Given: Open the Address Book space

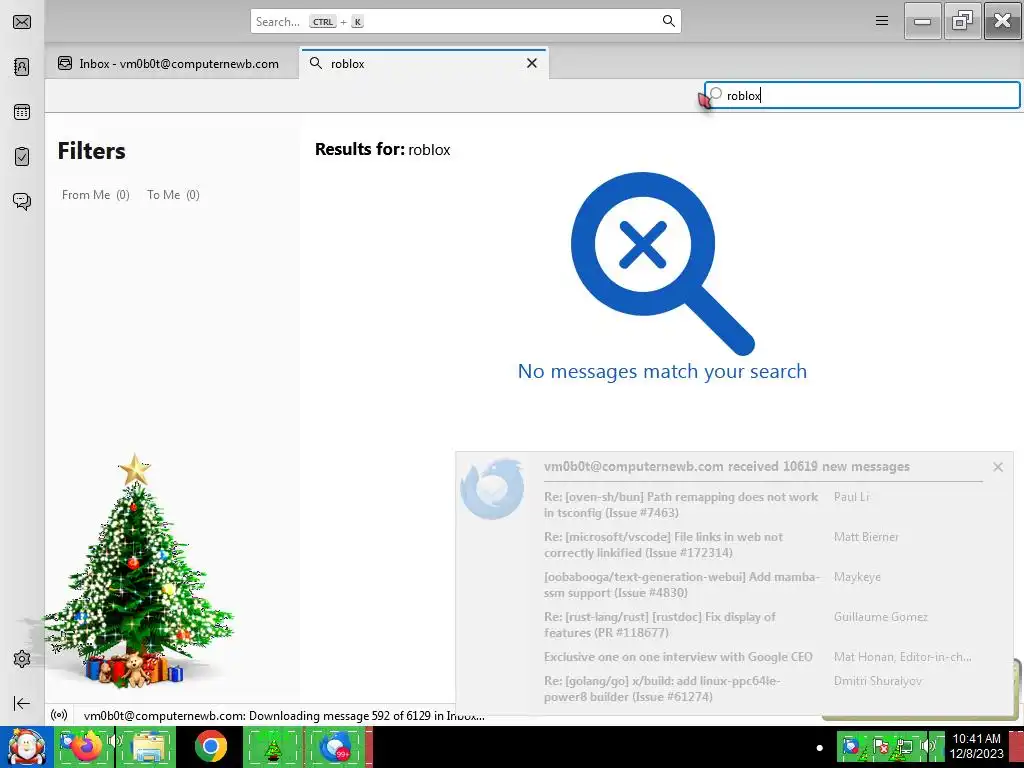Looking at the screenshot, I should pyautogui.click(x=22, y=67).
